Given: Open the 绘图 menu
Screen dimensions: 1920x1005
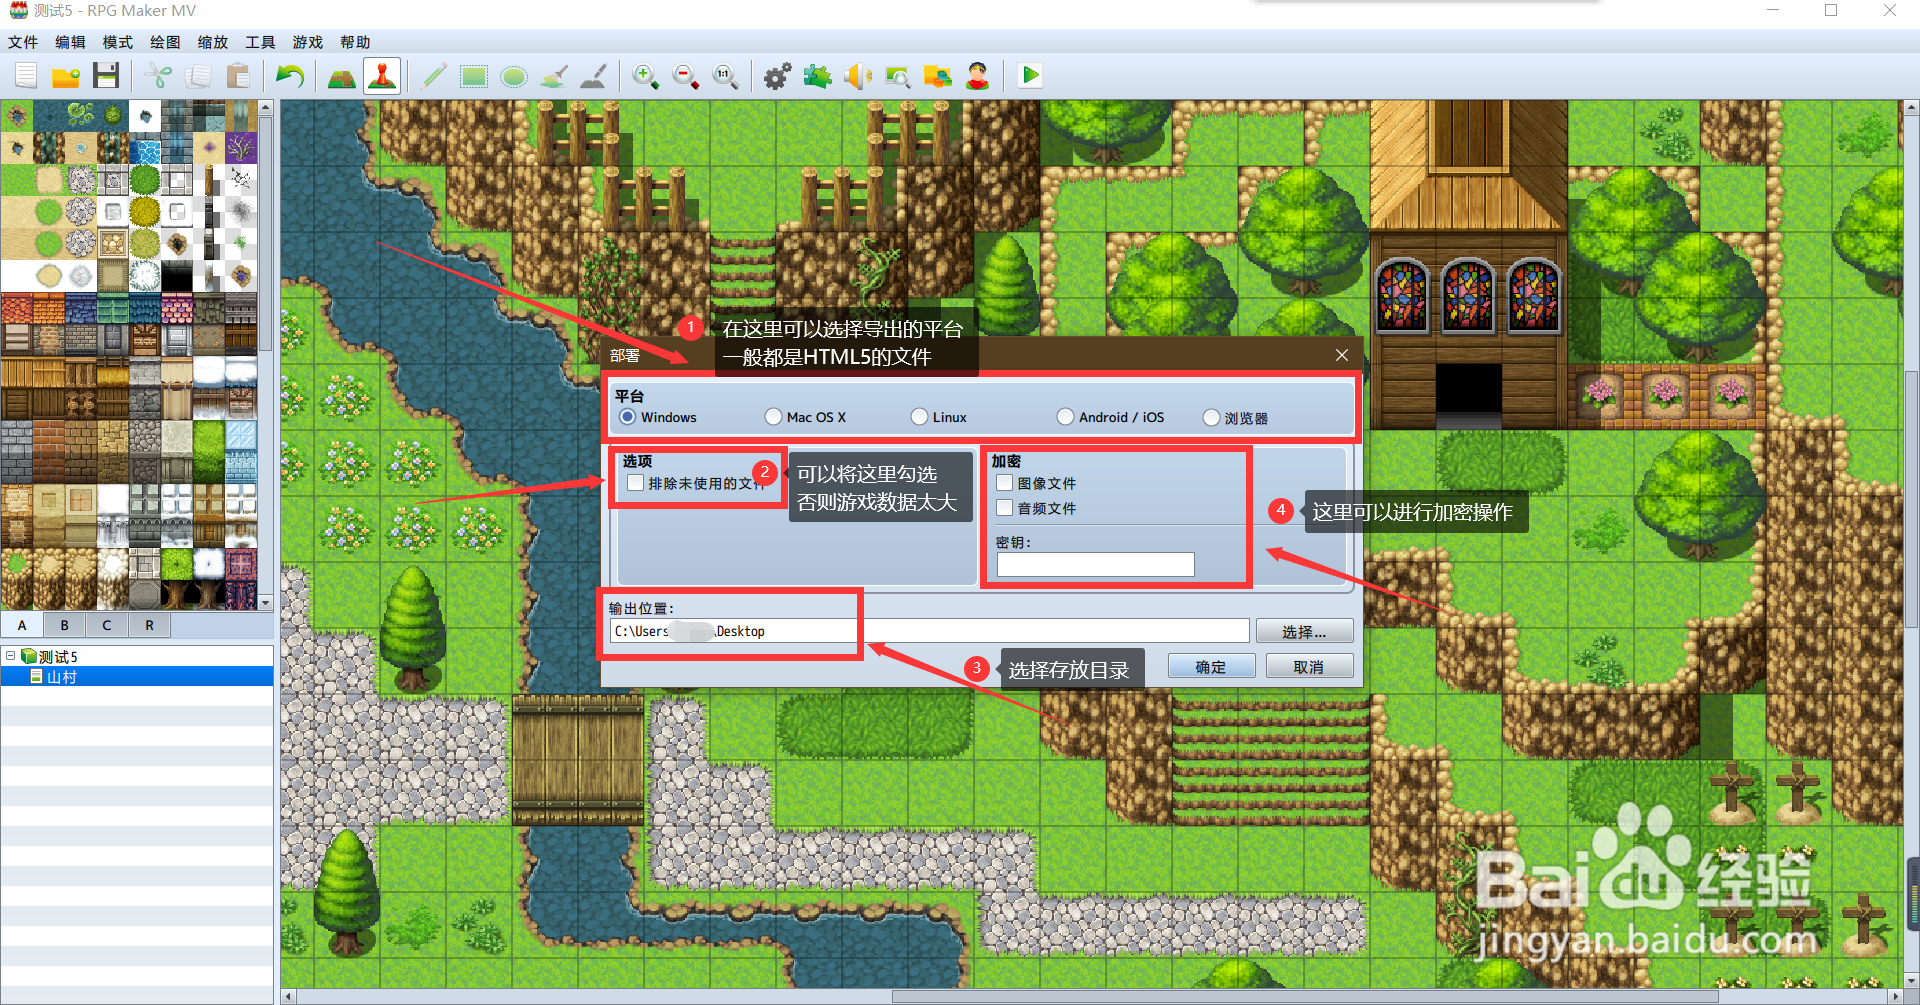Looking at the screenshot, I should pos(165,42).
